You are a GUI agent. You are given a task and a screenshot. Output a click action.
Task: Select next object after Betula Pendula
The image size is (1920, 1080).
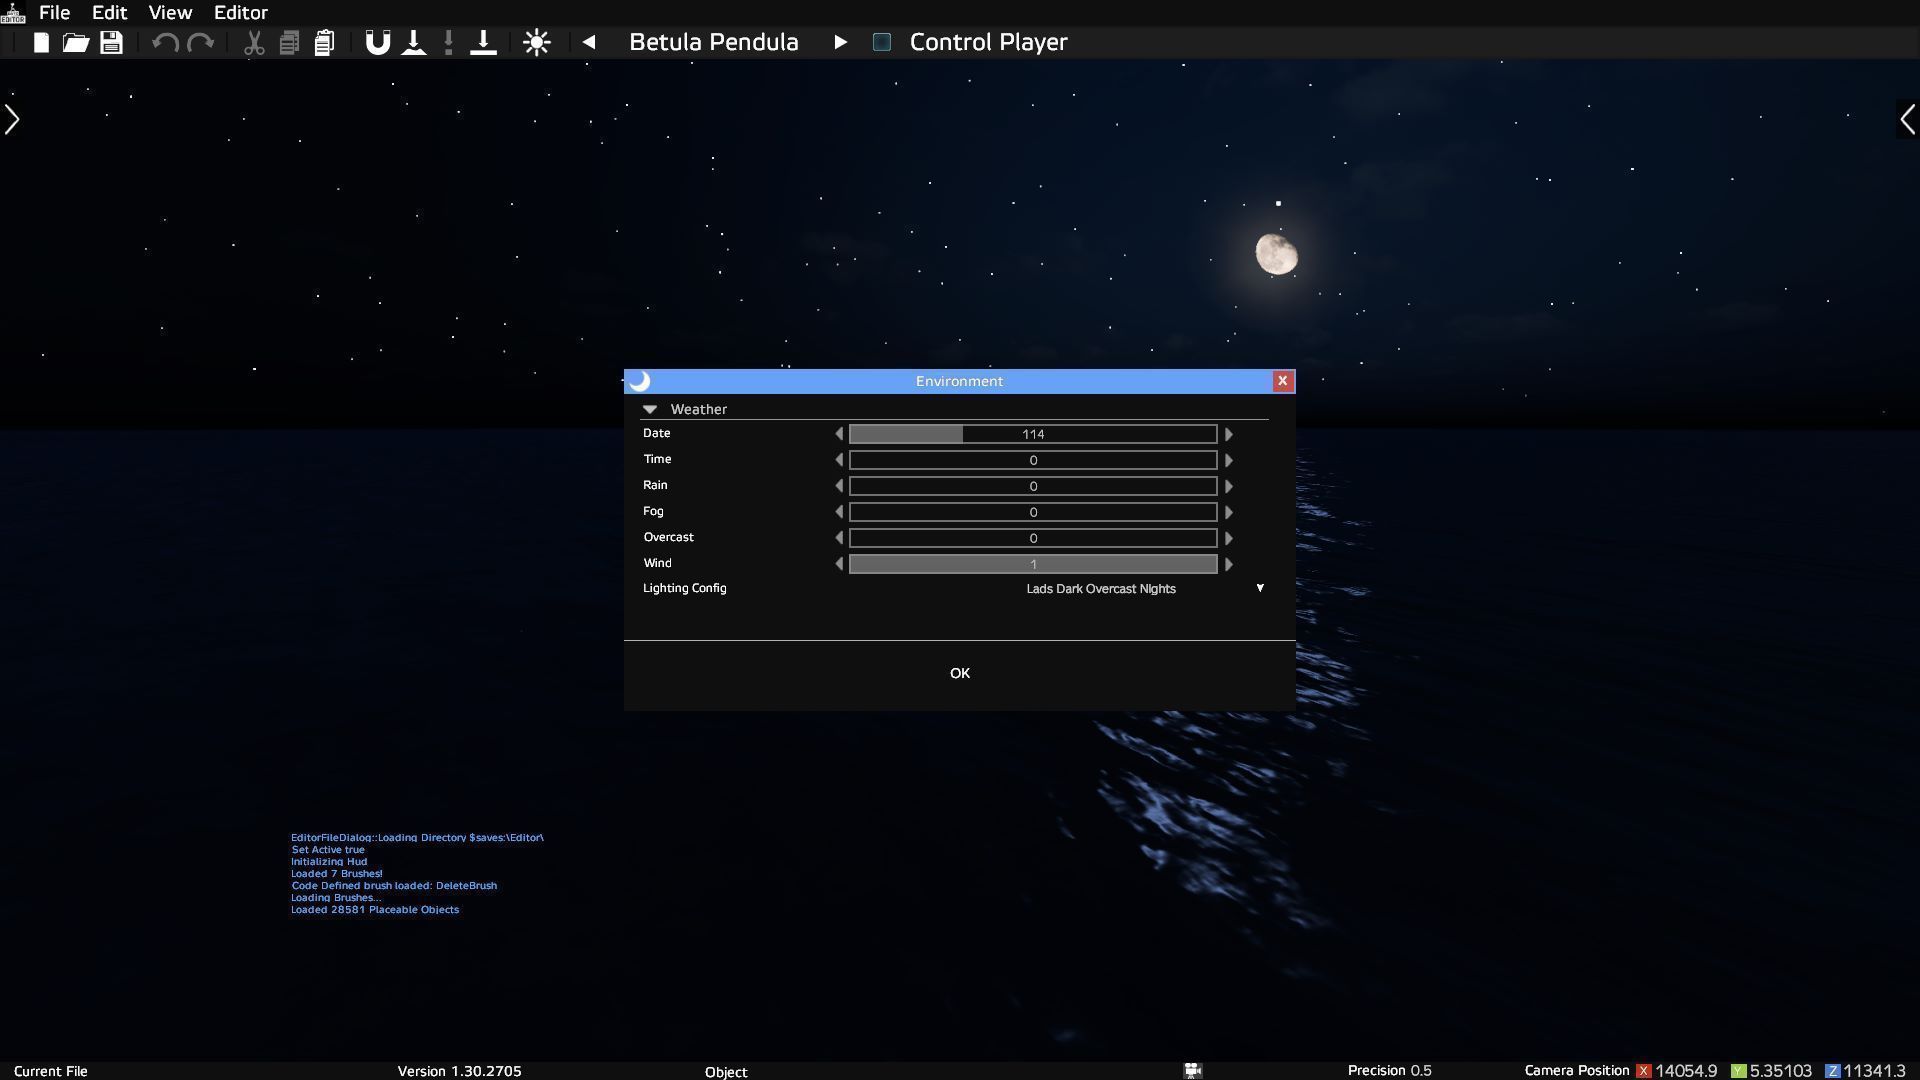tap(840, 42)
